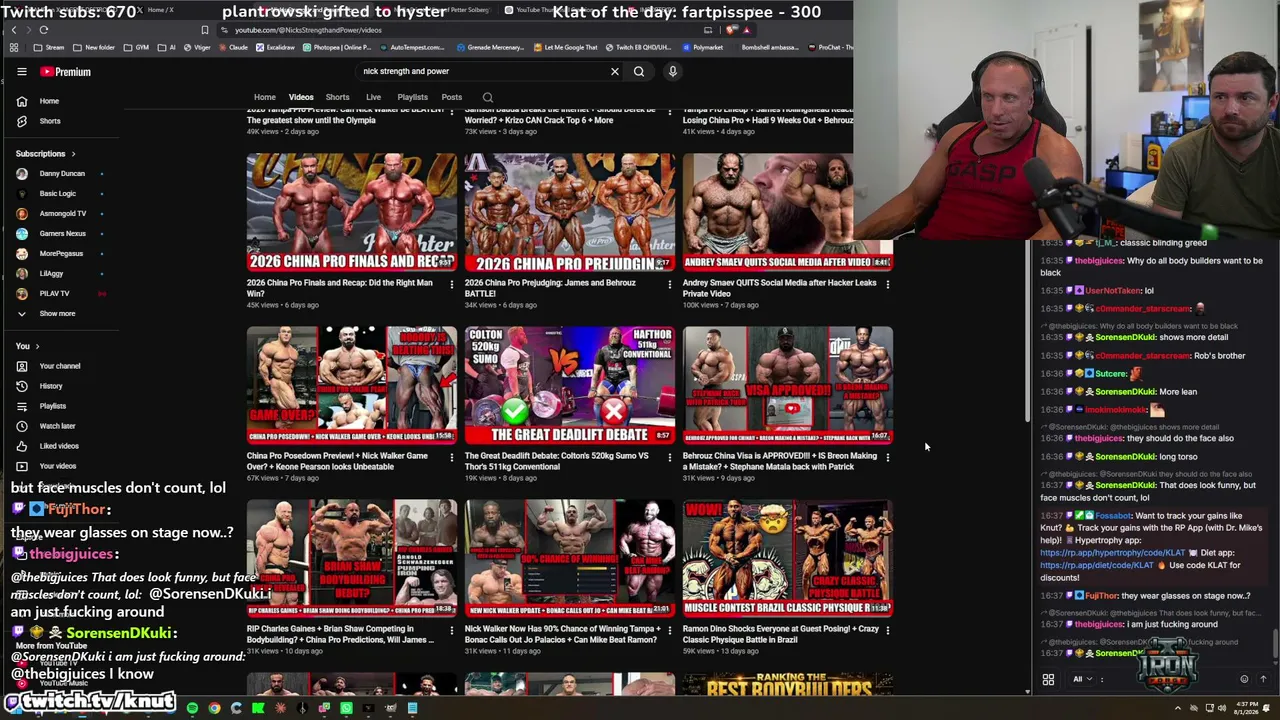Open video options for The Great Deadlift Debate
The height and width of the screenshot is (720, 1280).
669,457
